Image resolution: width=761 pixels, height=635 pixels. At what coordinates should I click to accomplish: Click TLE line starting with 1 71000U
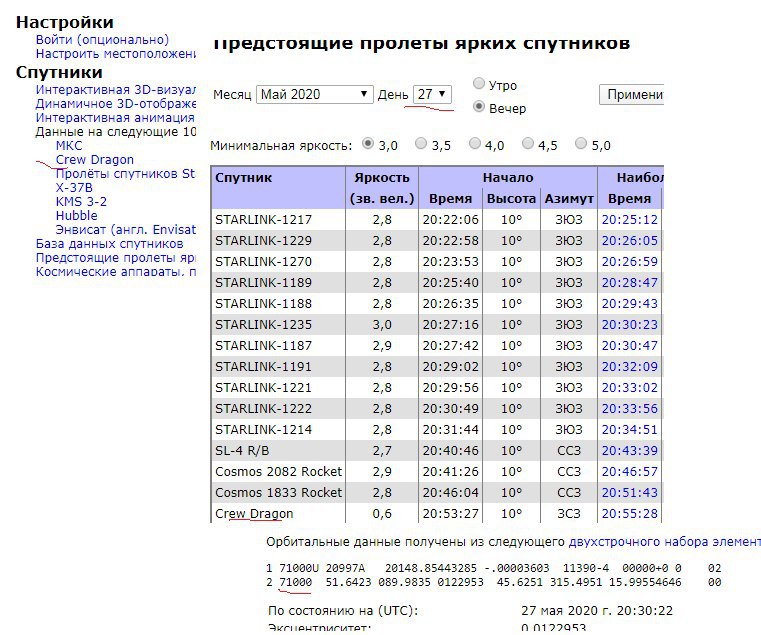(x=494, y=568)
